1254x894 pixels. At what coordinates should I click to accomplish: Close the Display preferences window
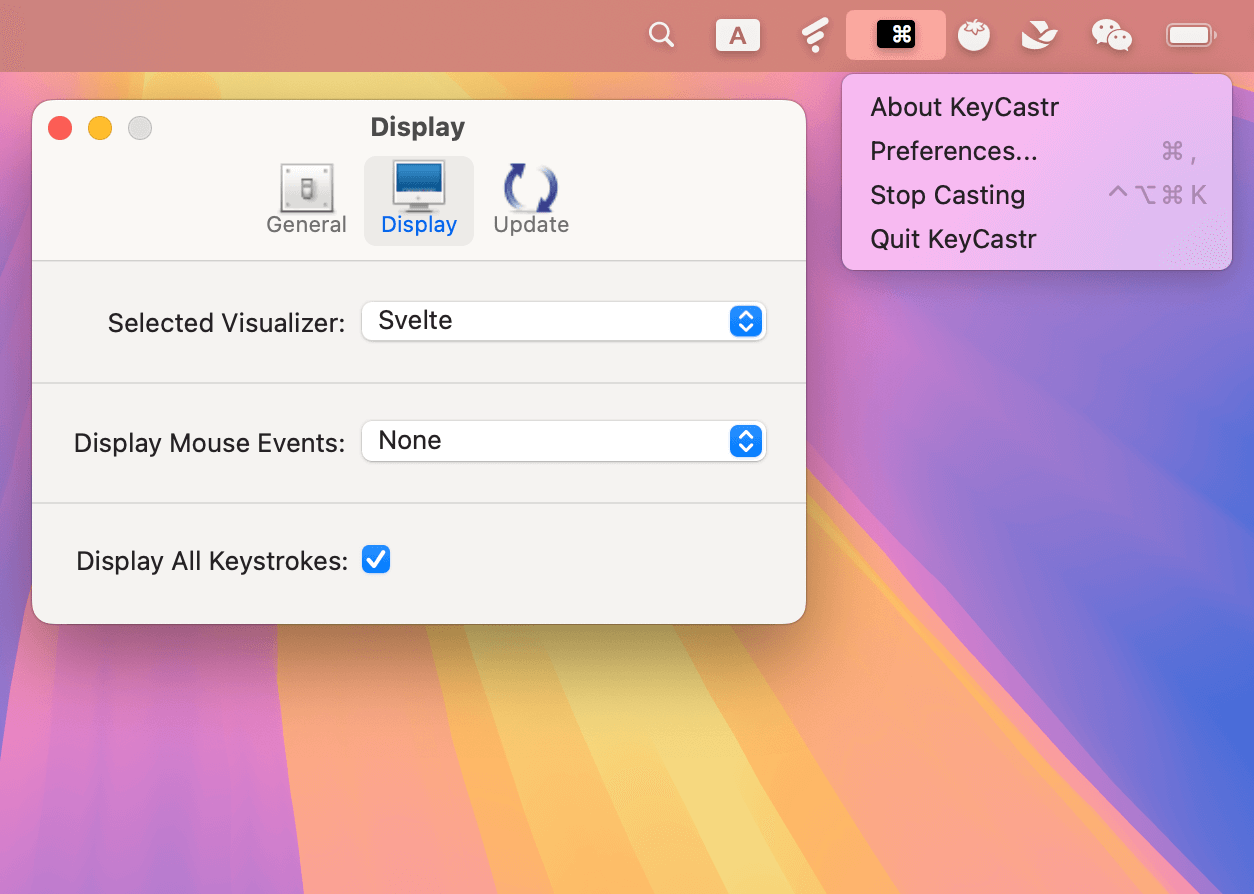point(60,128)
